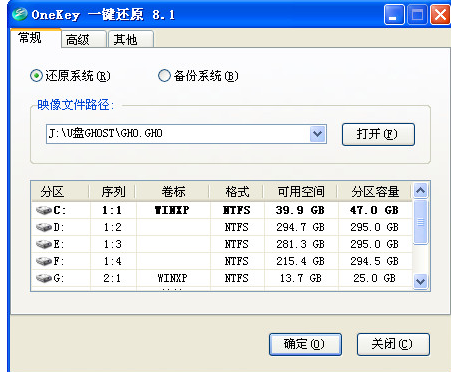Select the cell showing 1:2
The image size is (451, 372).
tap(113, 227)
